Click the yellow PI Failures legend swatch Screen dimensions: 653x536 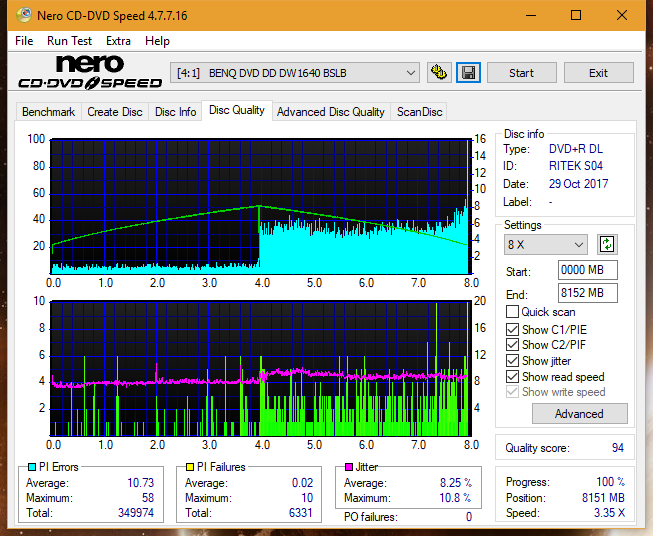[190, 467]
